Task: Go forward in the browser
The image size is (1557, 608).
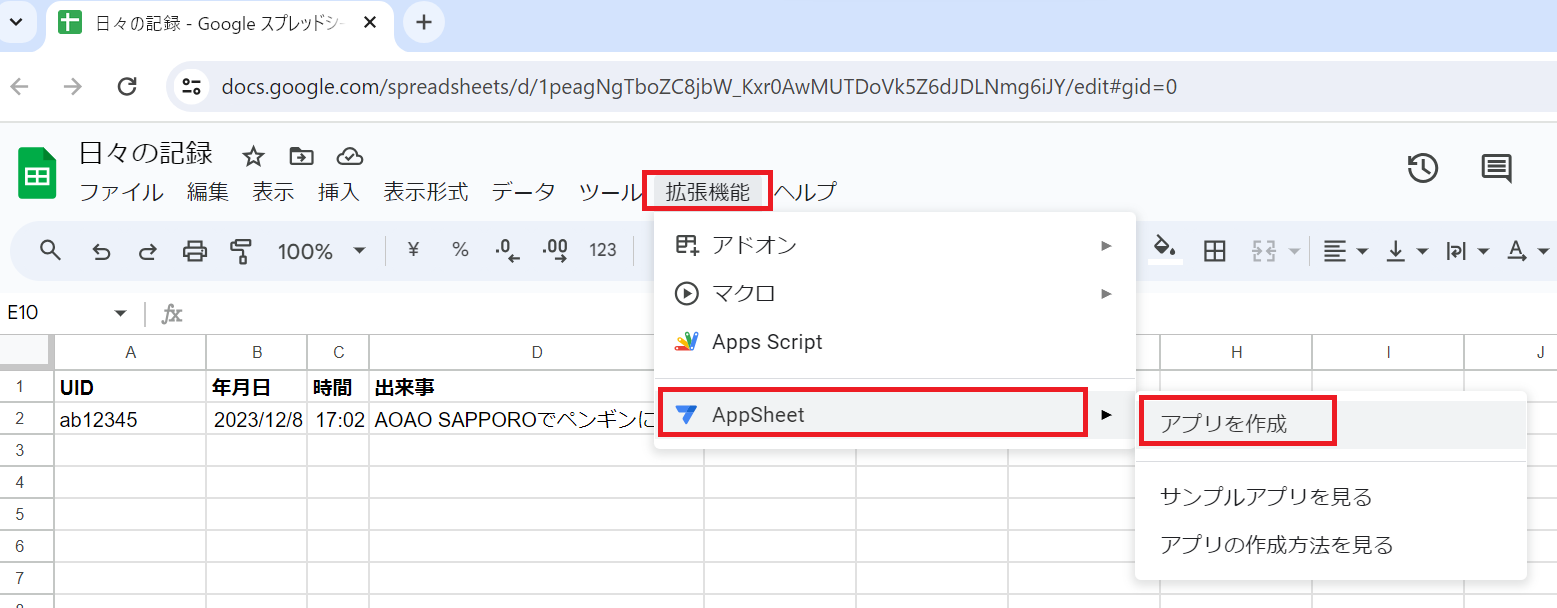Action: coord(73,87)
